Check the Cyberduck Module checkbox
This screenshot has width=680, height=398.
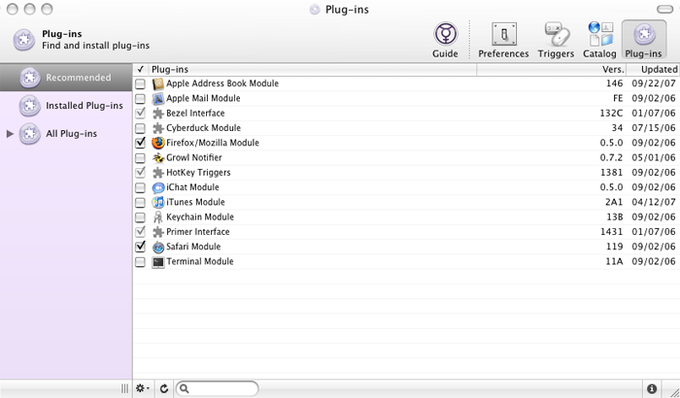(x=140, y=128)
